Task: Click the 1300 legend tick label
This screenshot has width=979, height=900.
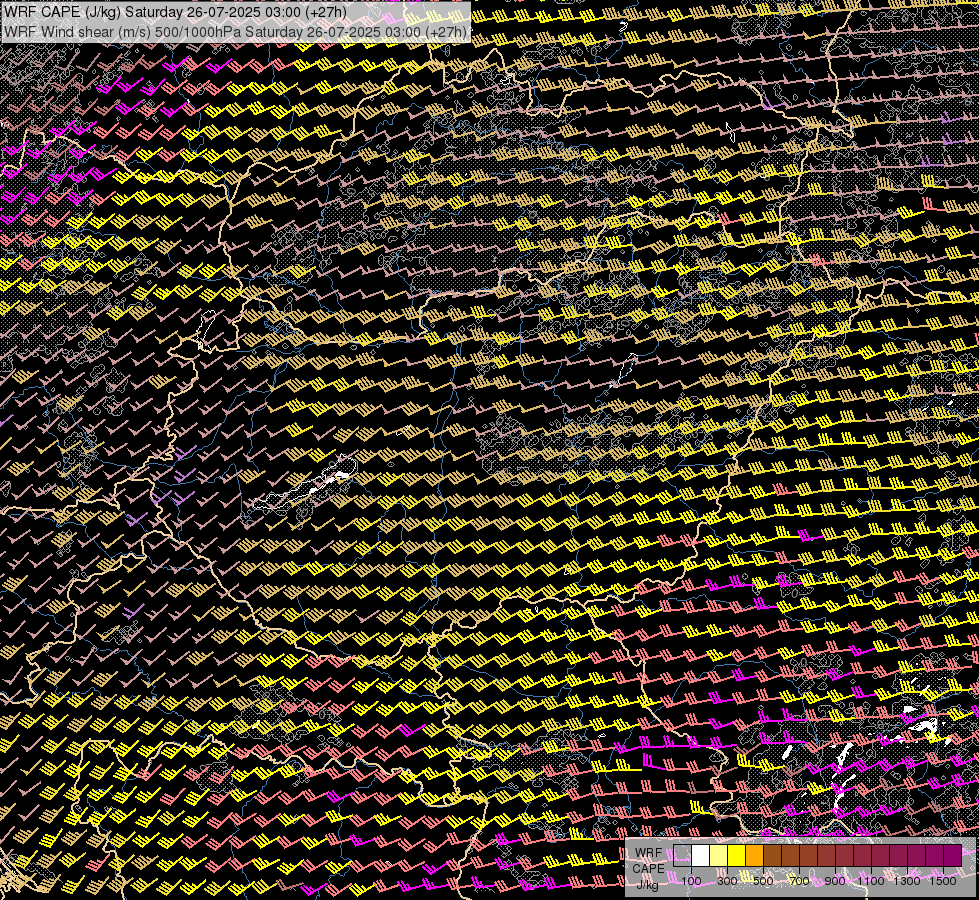Action: pyautogui.click(x=907, y=881)
